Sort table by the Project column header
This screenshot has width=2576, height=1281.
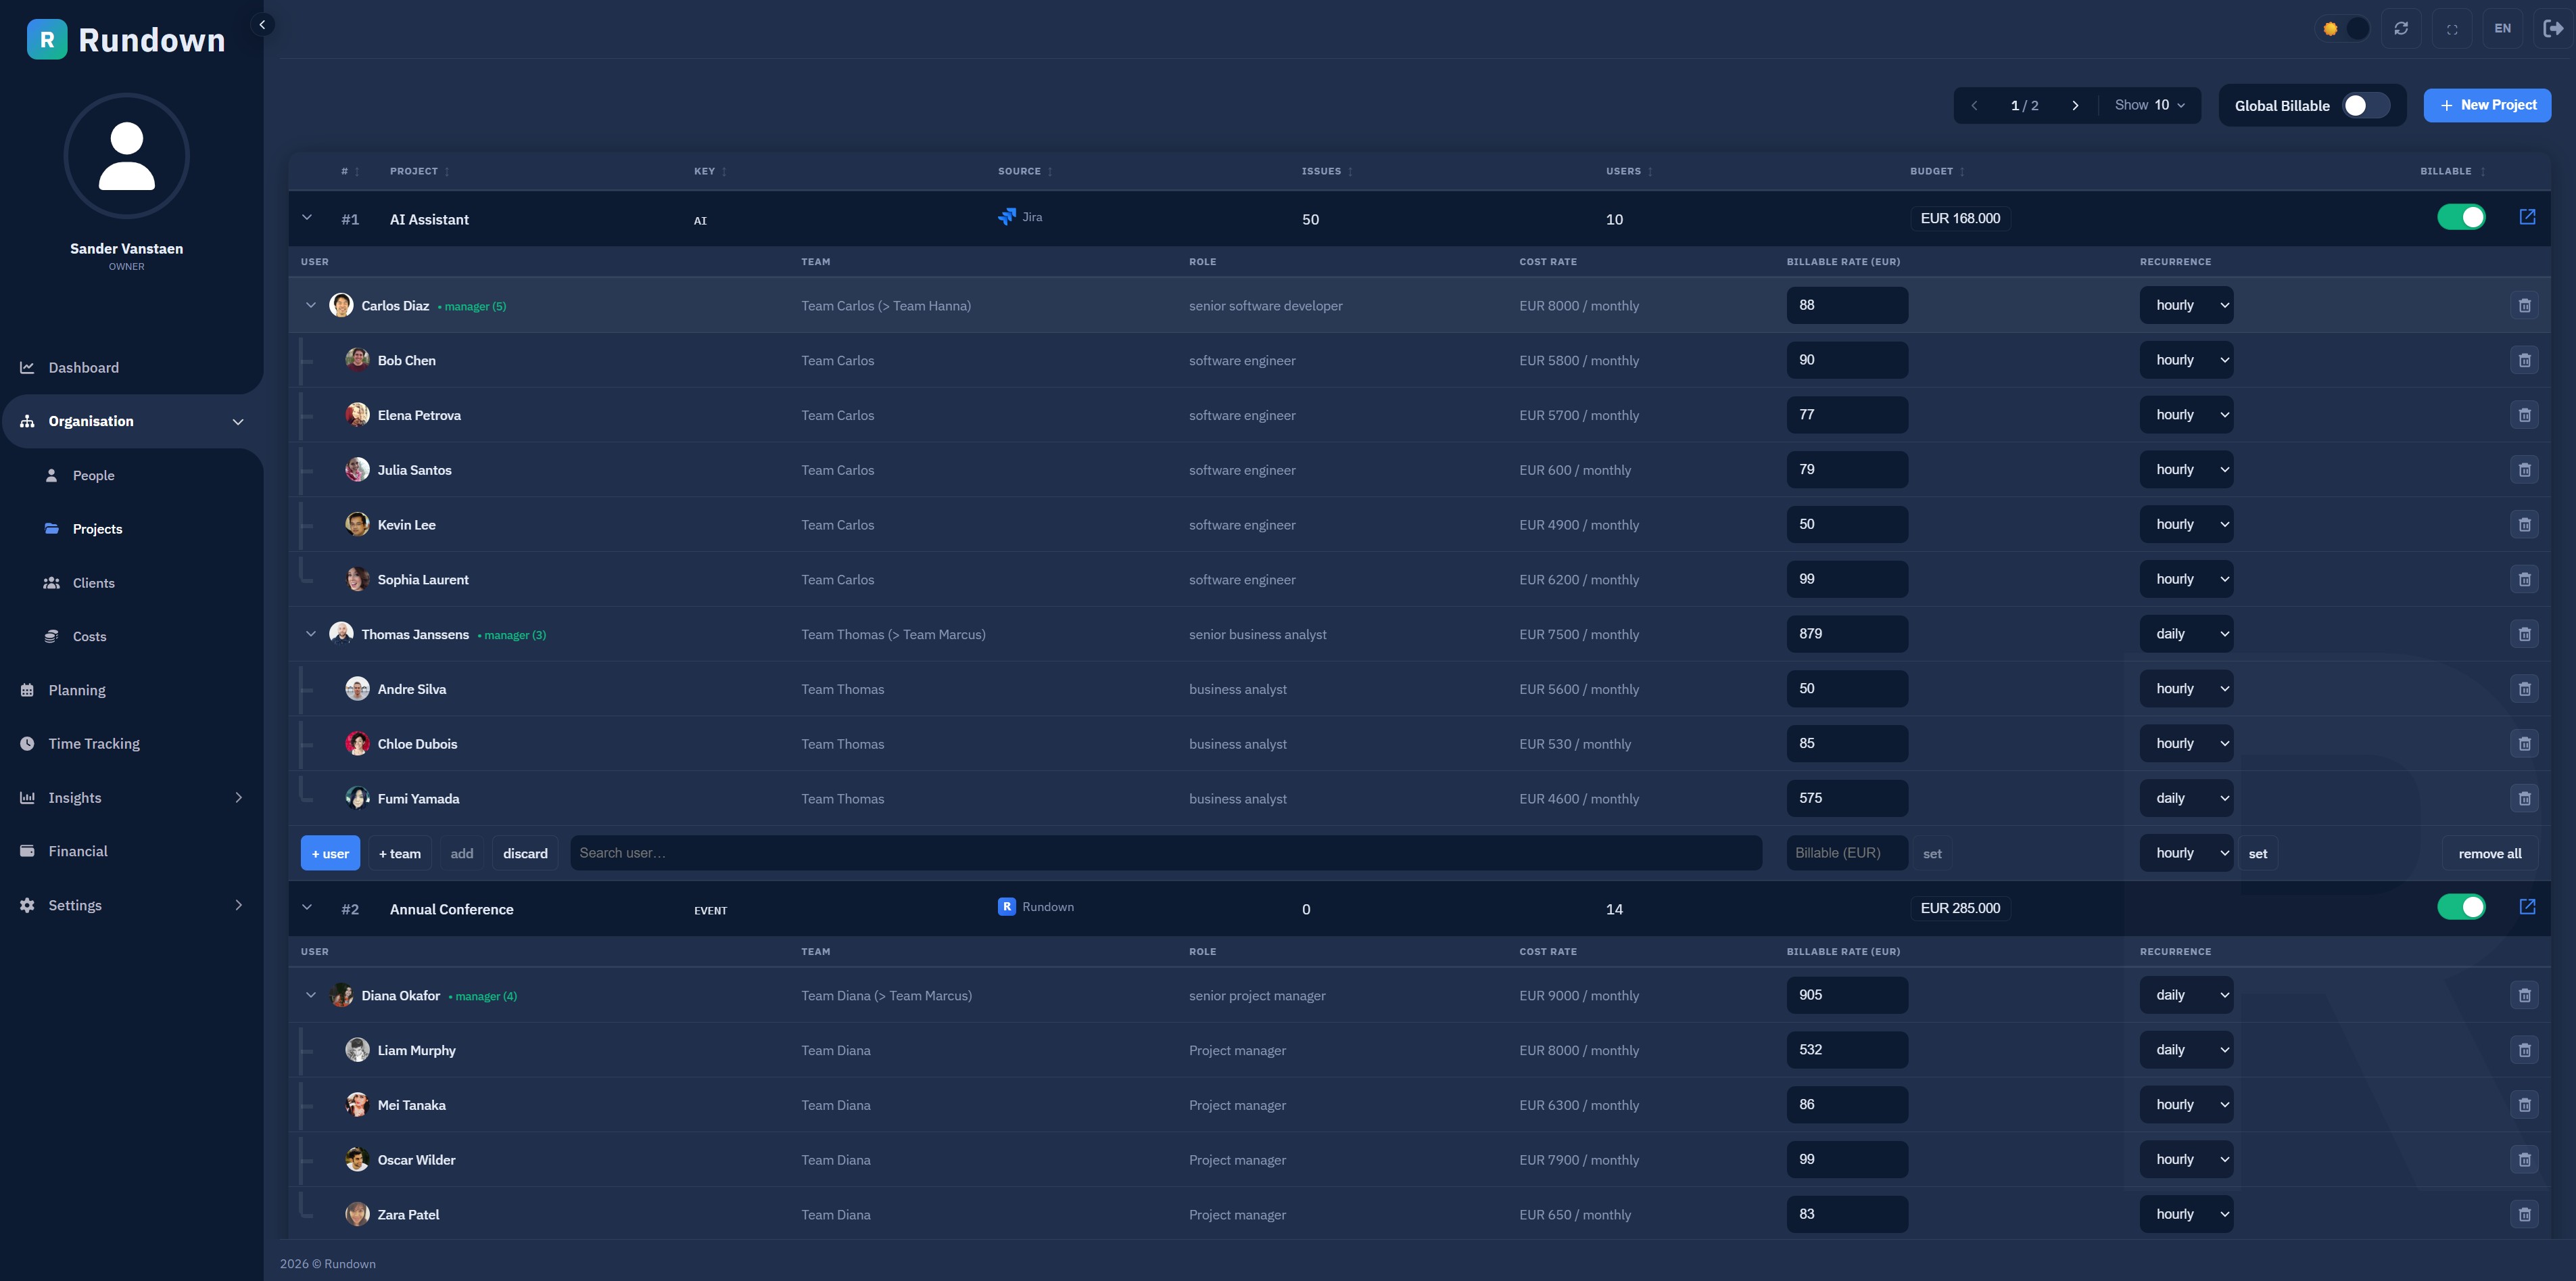point(419,171)
